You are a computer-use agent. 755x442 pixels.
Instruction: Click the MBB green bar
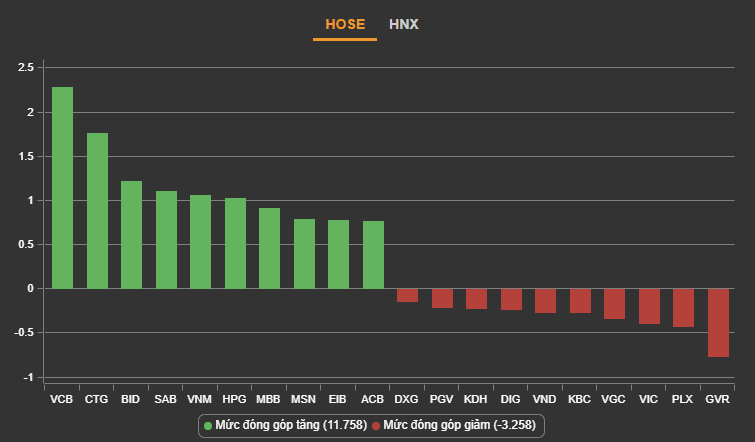click(269, 248)
